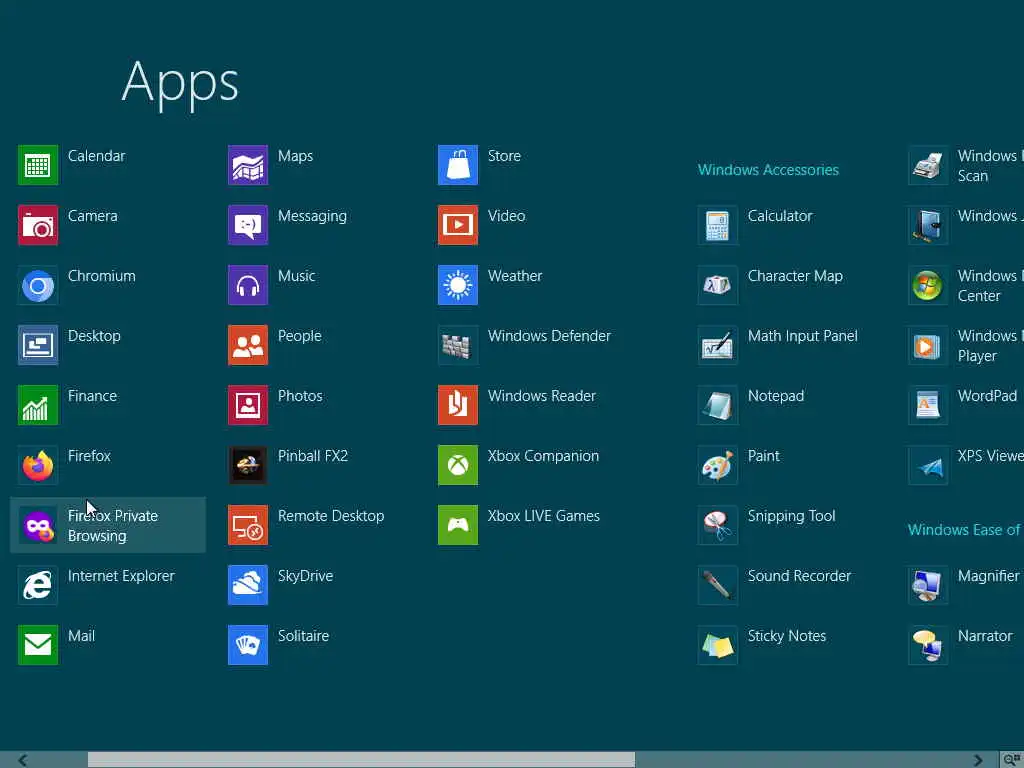
Task: Click the semantic zoom button in corner
Action: [x=1012, y=760]
